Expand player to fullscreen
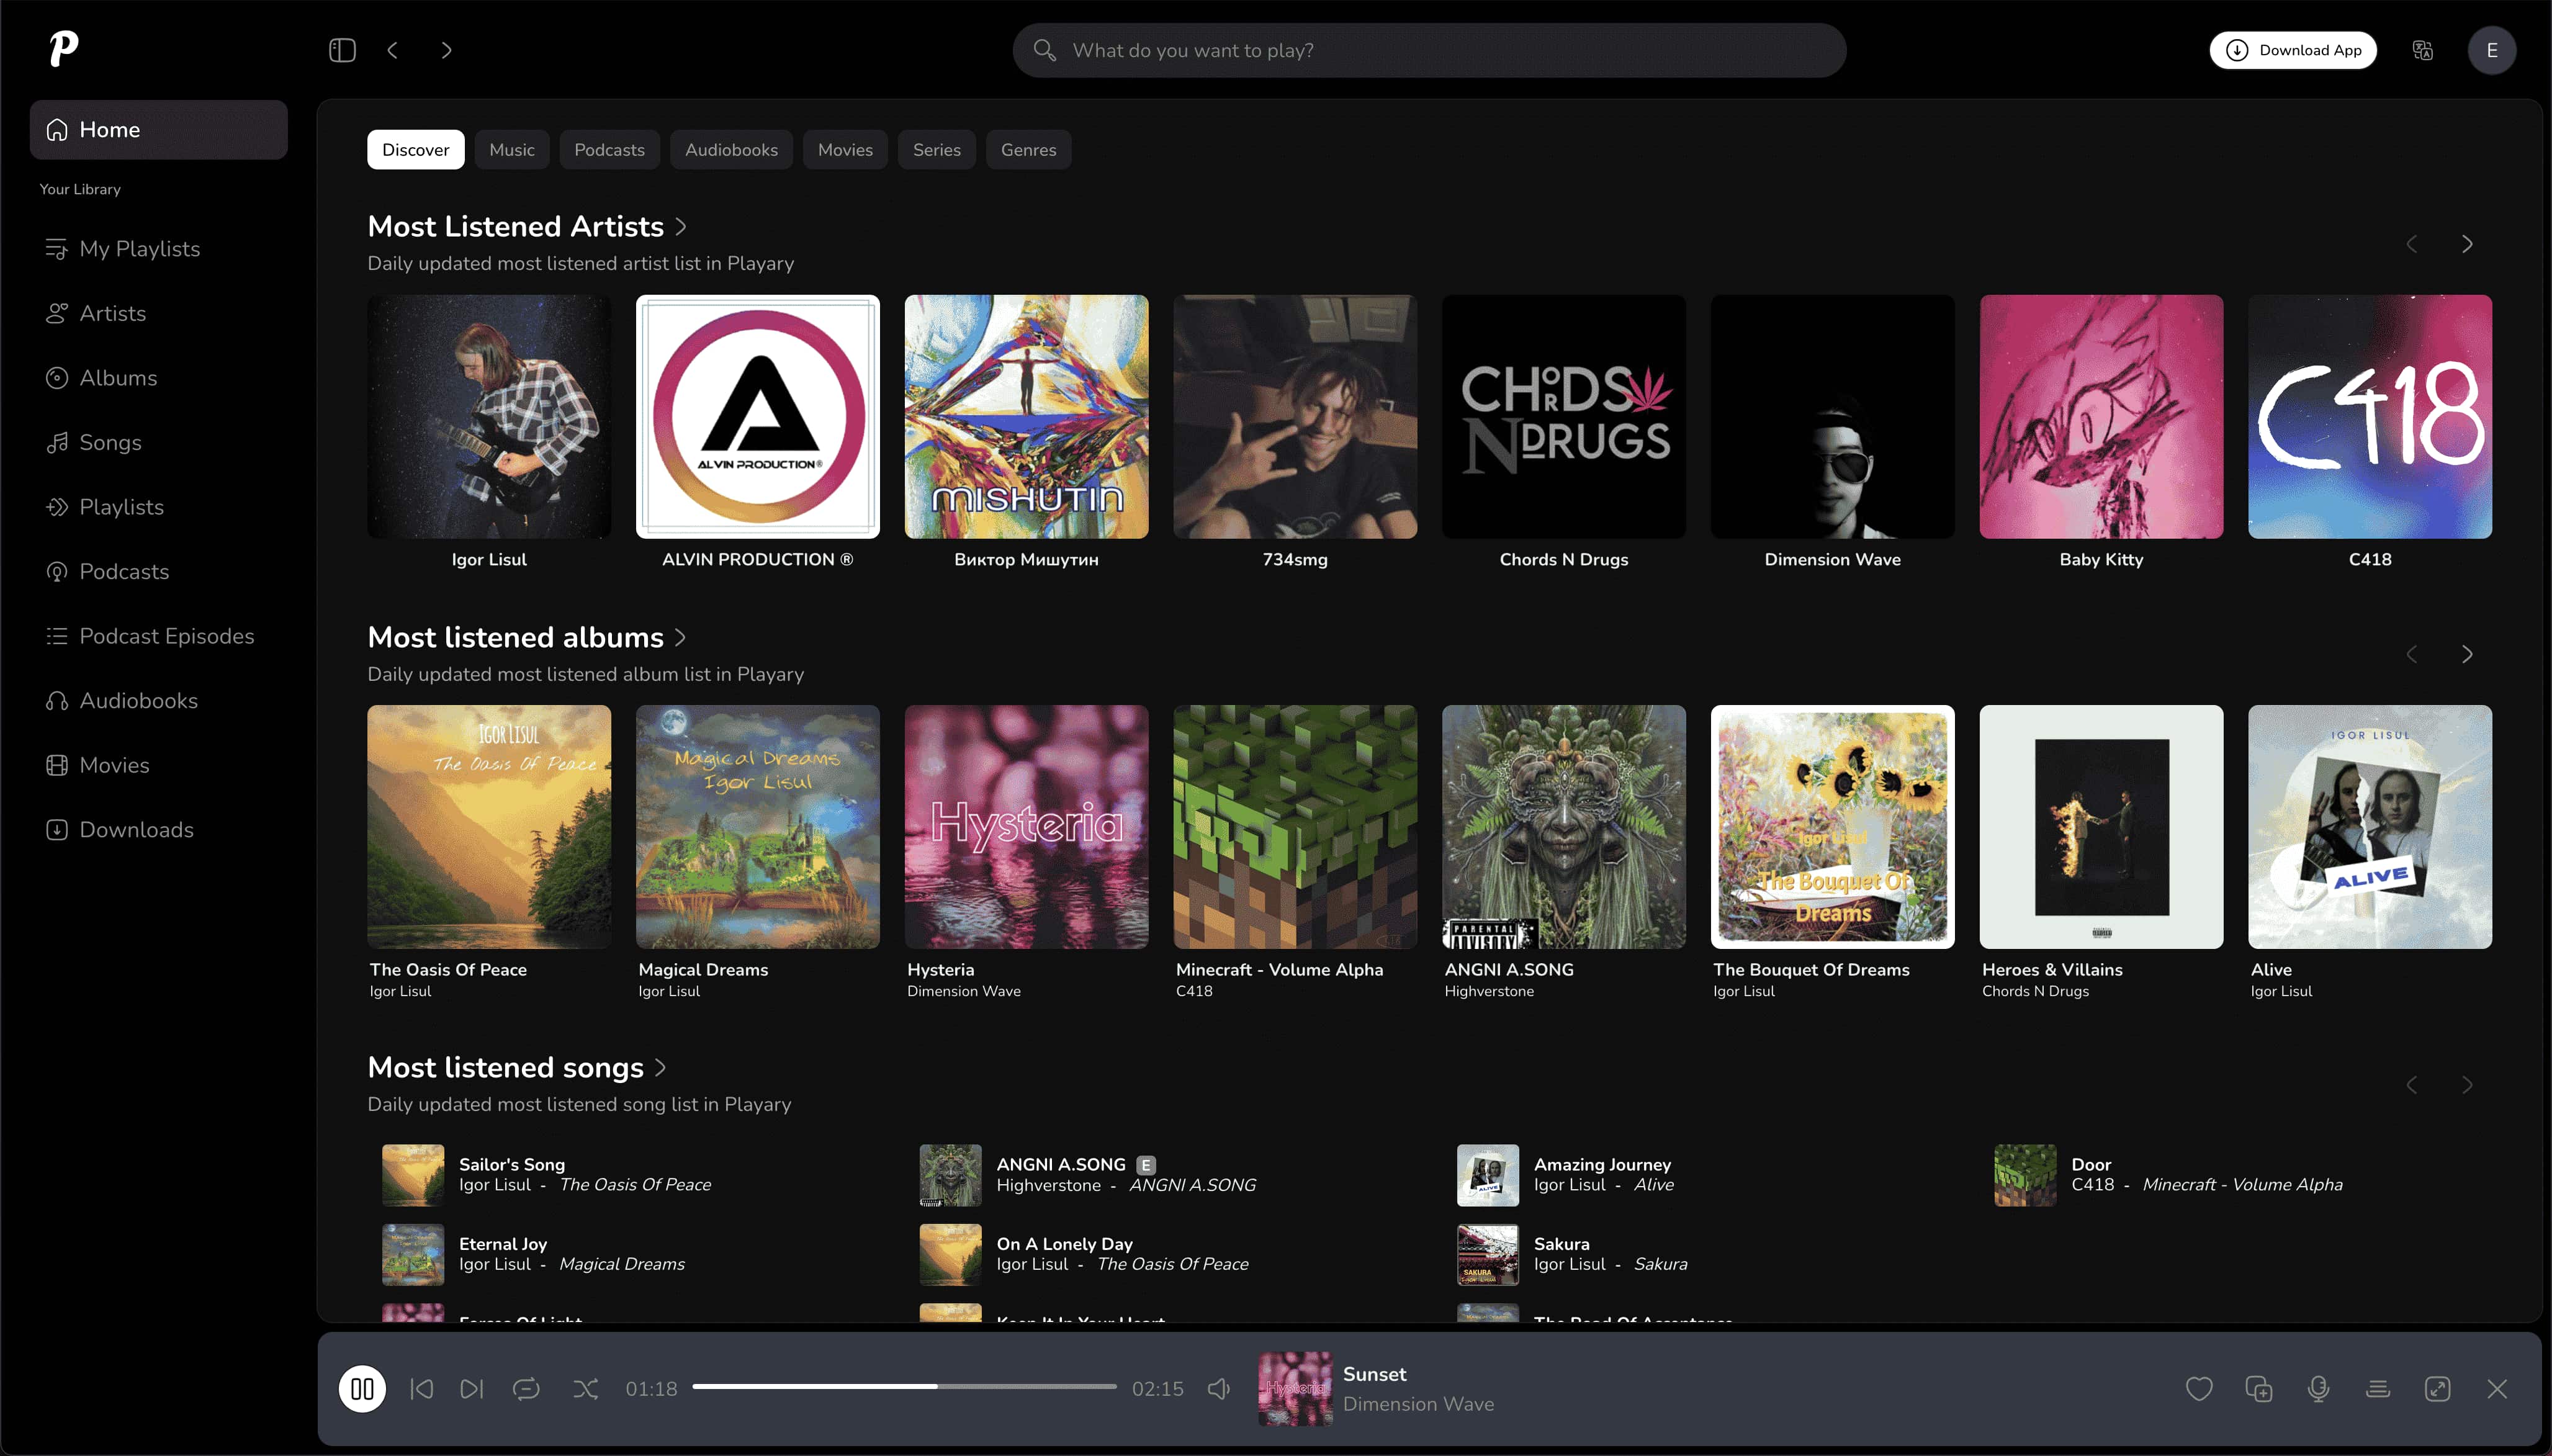2552x1456 pixels. (x=2438, y=1389)
